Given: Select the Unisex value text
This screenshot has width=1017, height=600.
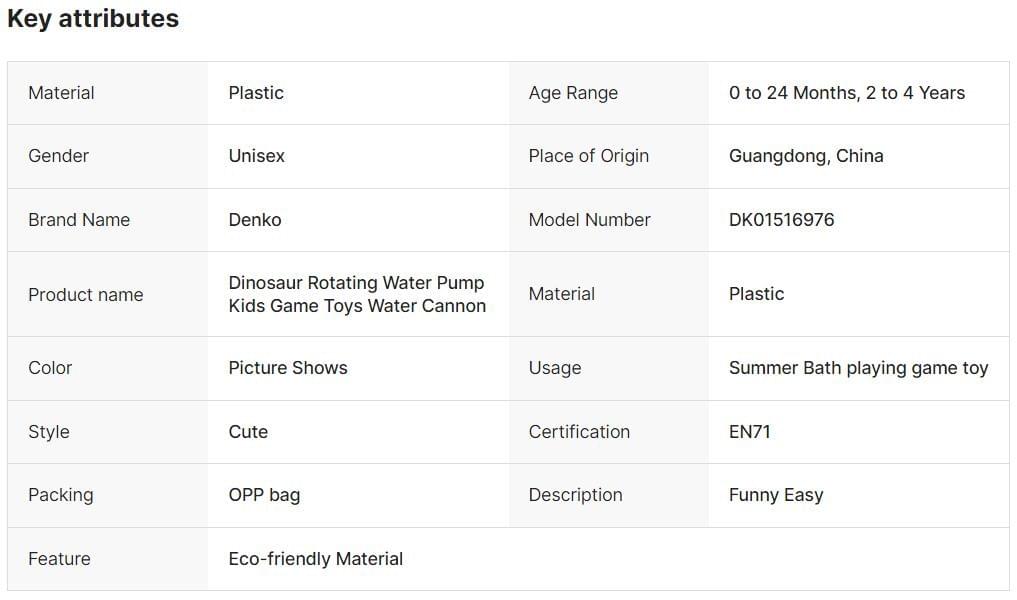Looking at the screenshot, I should 256,156.
